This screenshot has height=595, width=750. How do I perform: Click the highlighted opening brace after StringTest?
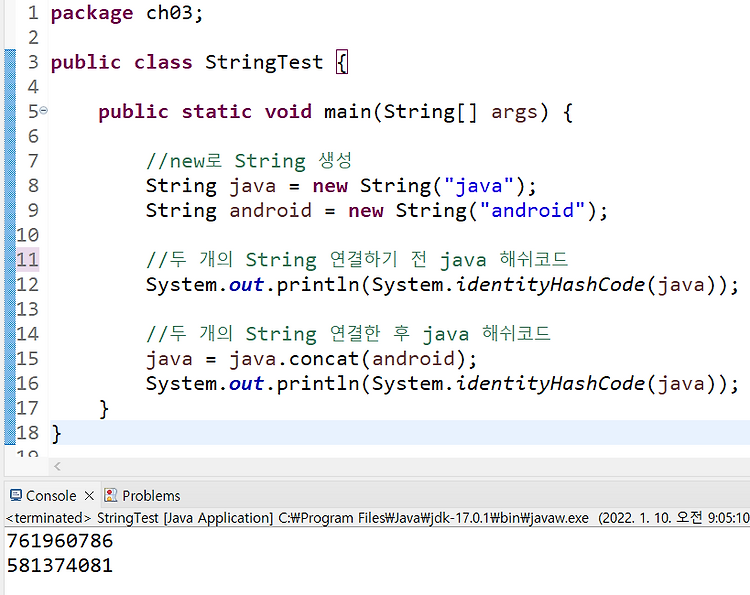tap(342, 62)
